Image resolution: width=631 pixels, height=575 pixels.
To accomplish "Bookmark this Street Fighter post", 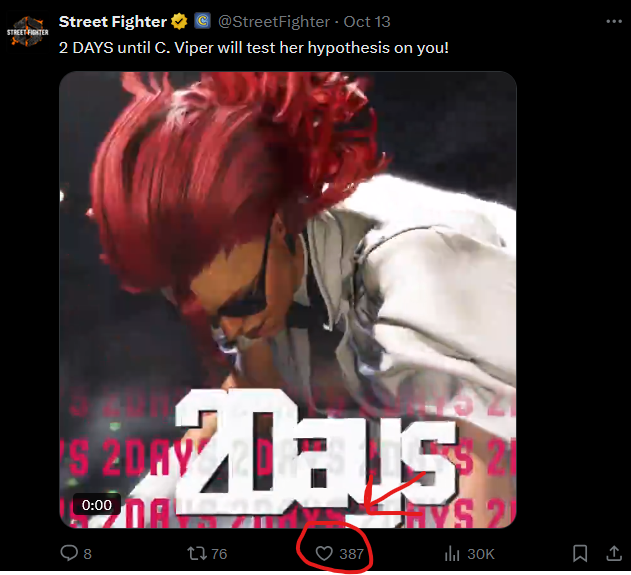I will click(580, 553).
